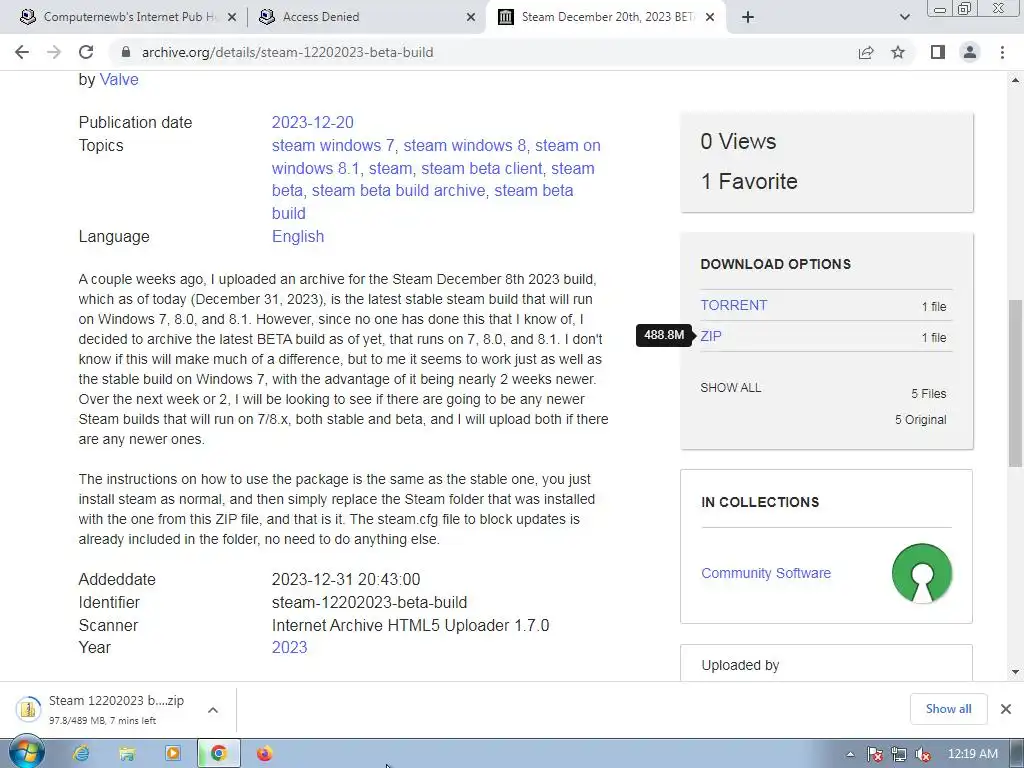Click the '1 Favorite' text
Screen dimensions: 1024x768
749,181
